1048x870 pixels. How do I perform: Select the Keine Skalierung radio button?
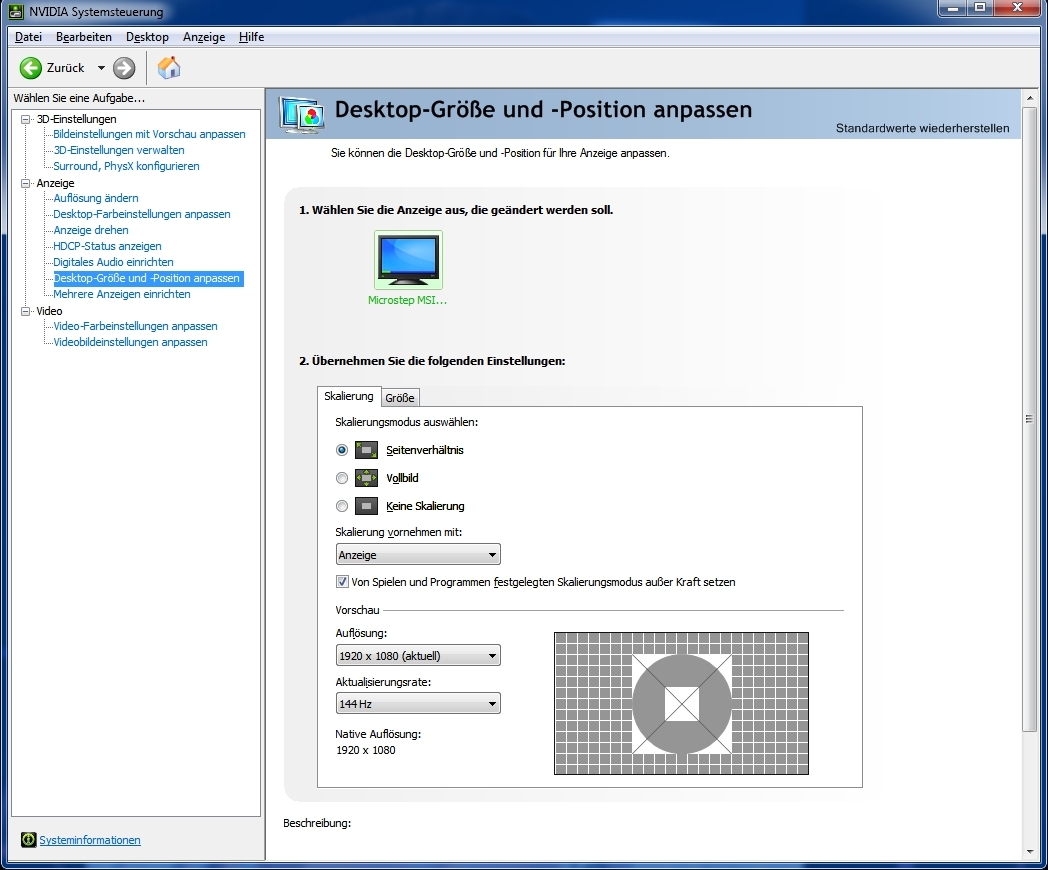click(342, 506)
